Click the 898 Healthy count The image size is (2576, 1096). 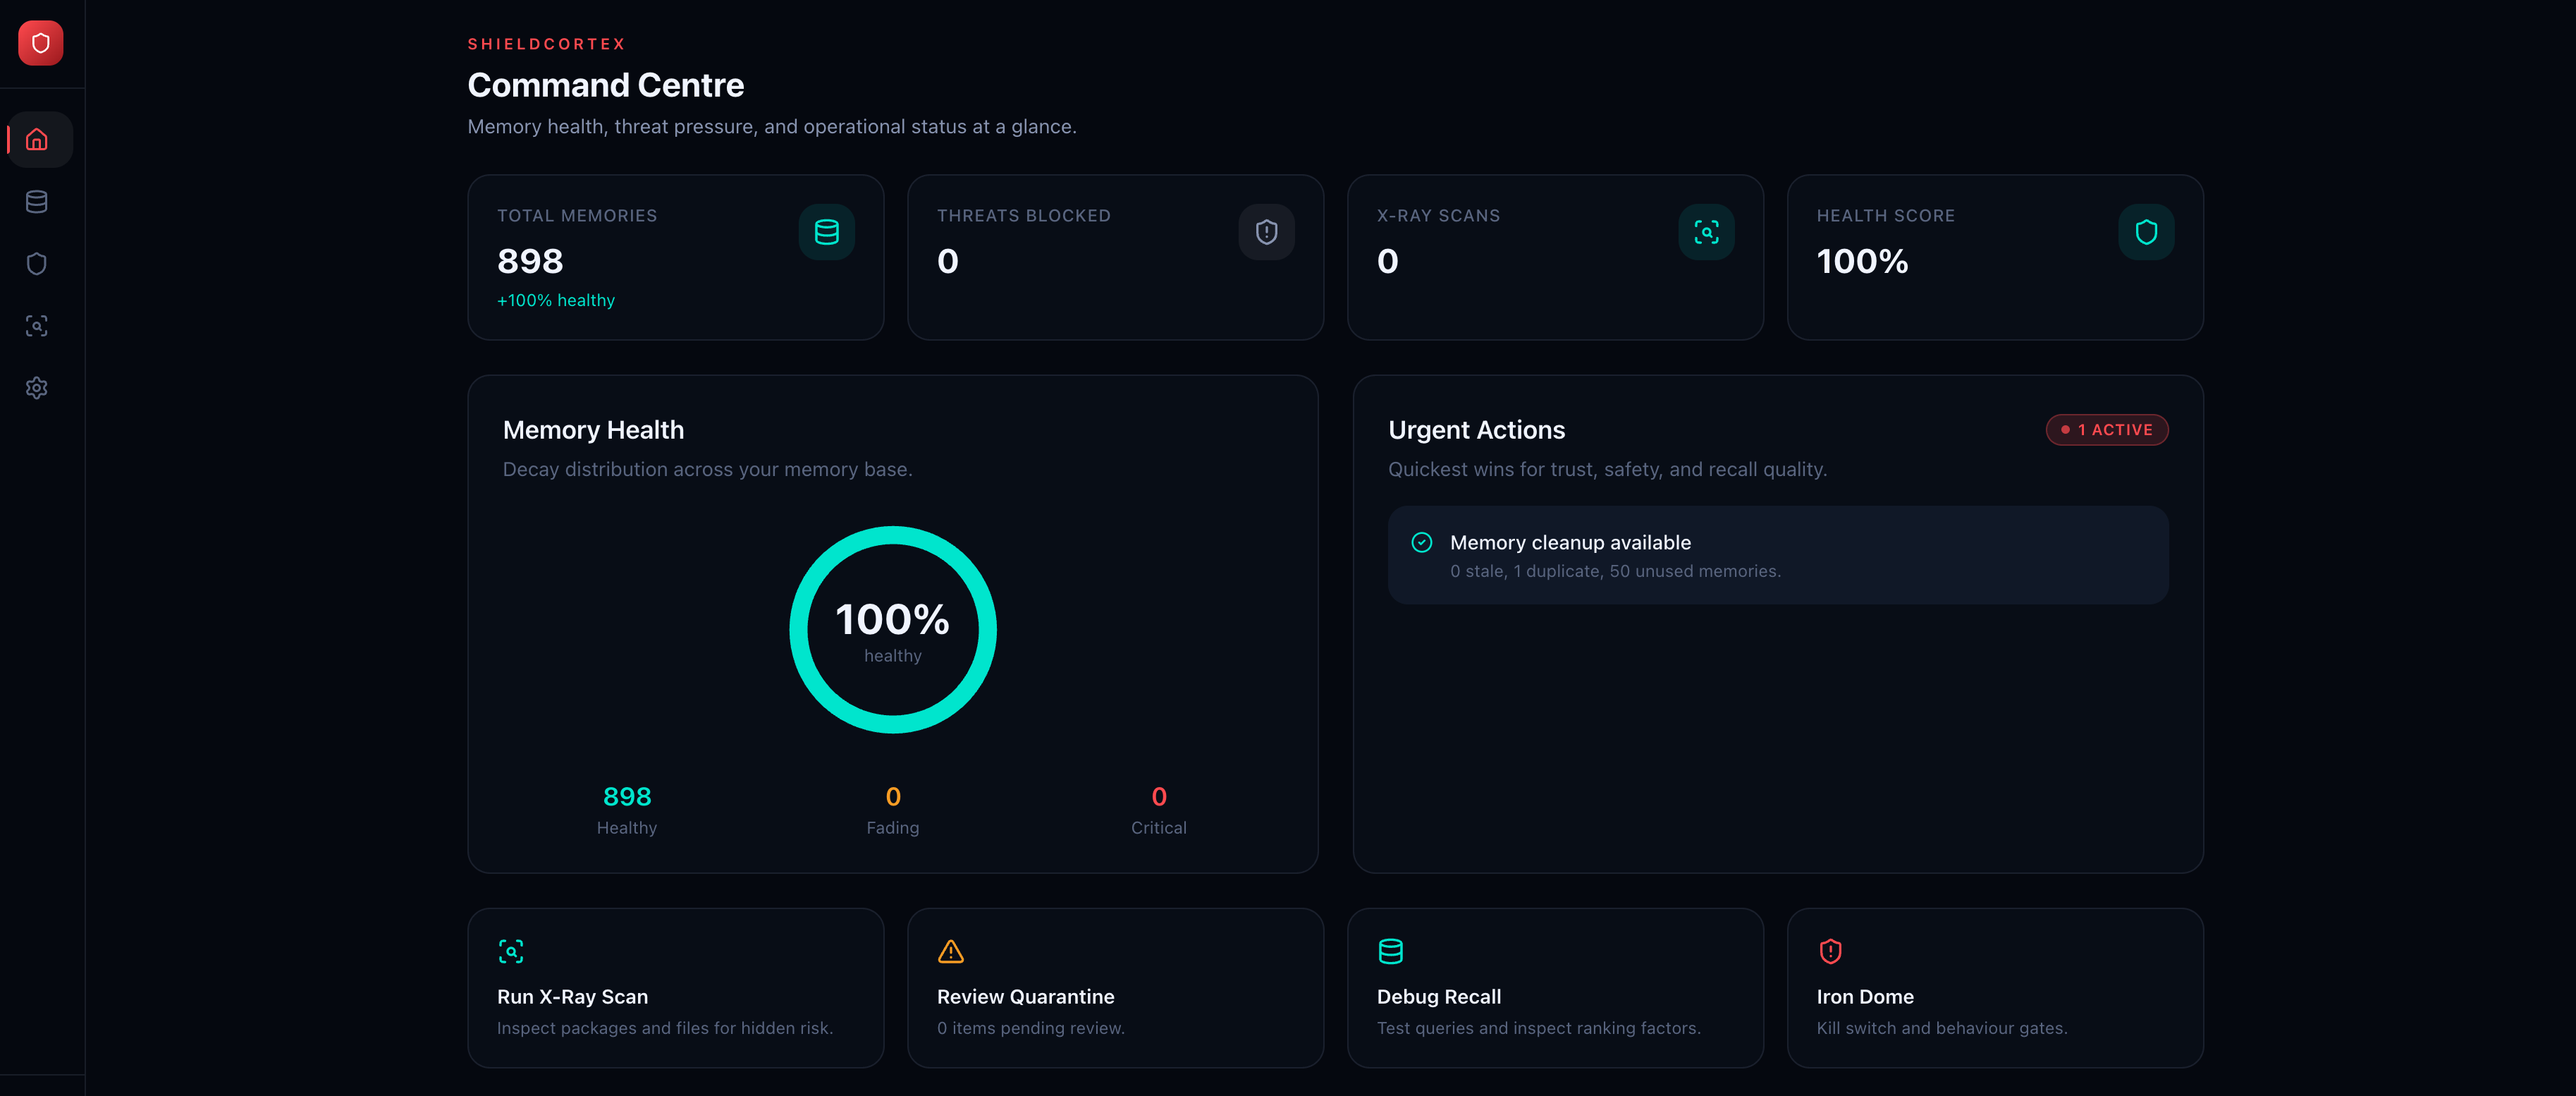[627, 810]
